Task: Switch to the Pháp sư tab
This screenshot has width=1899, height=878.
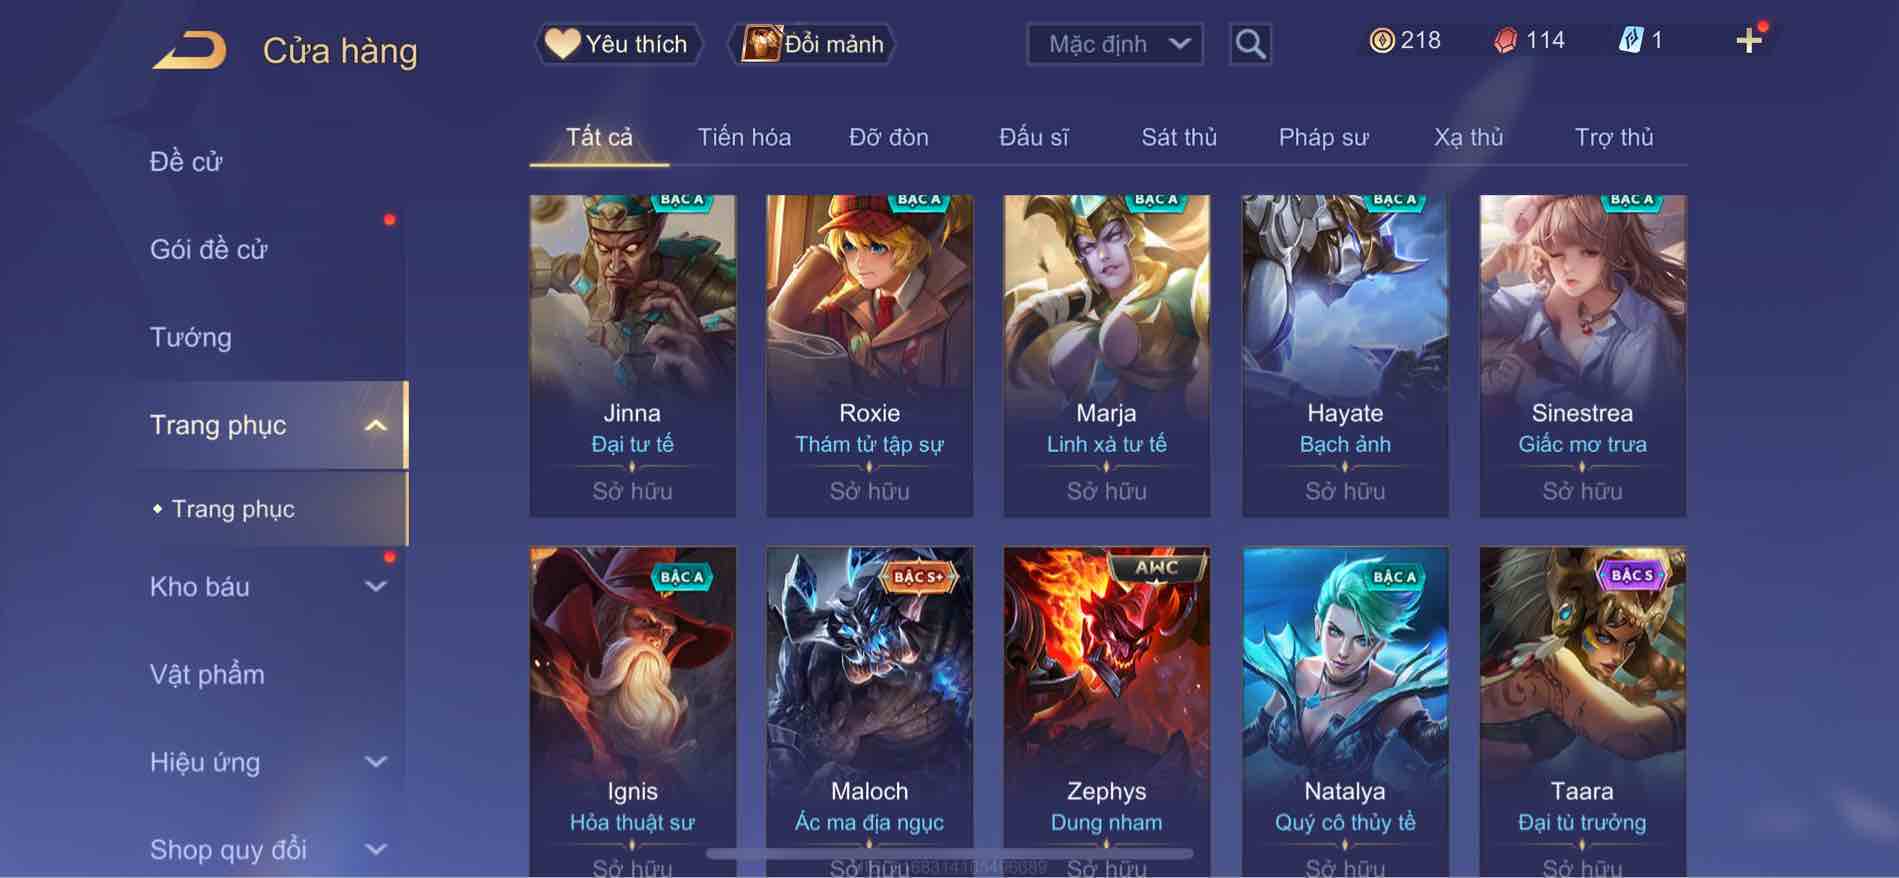Action: click(1323, 137)
